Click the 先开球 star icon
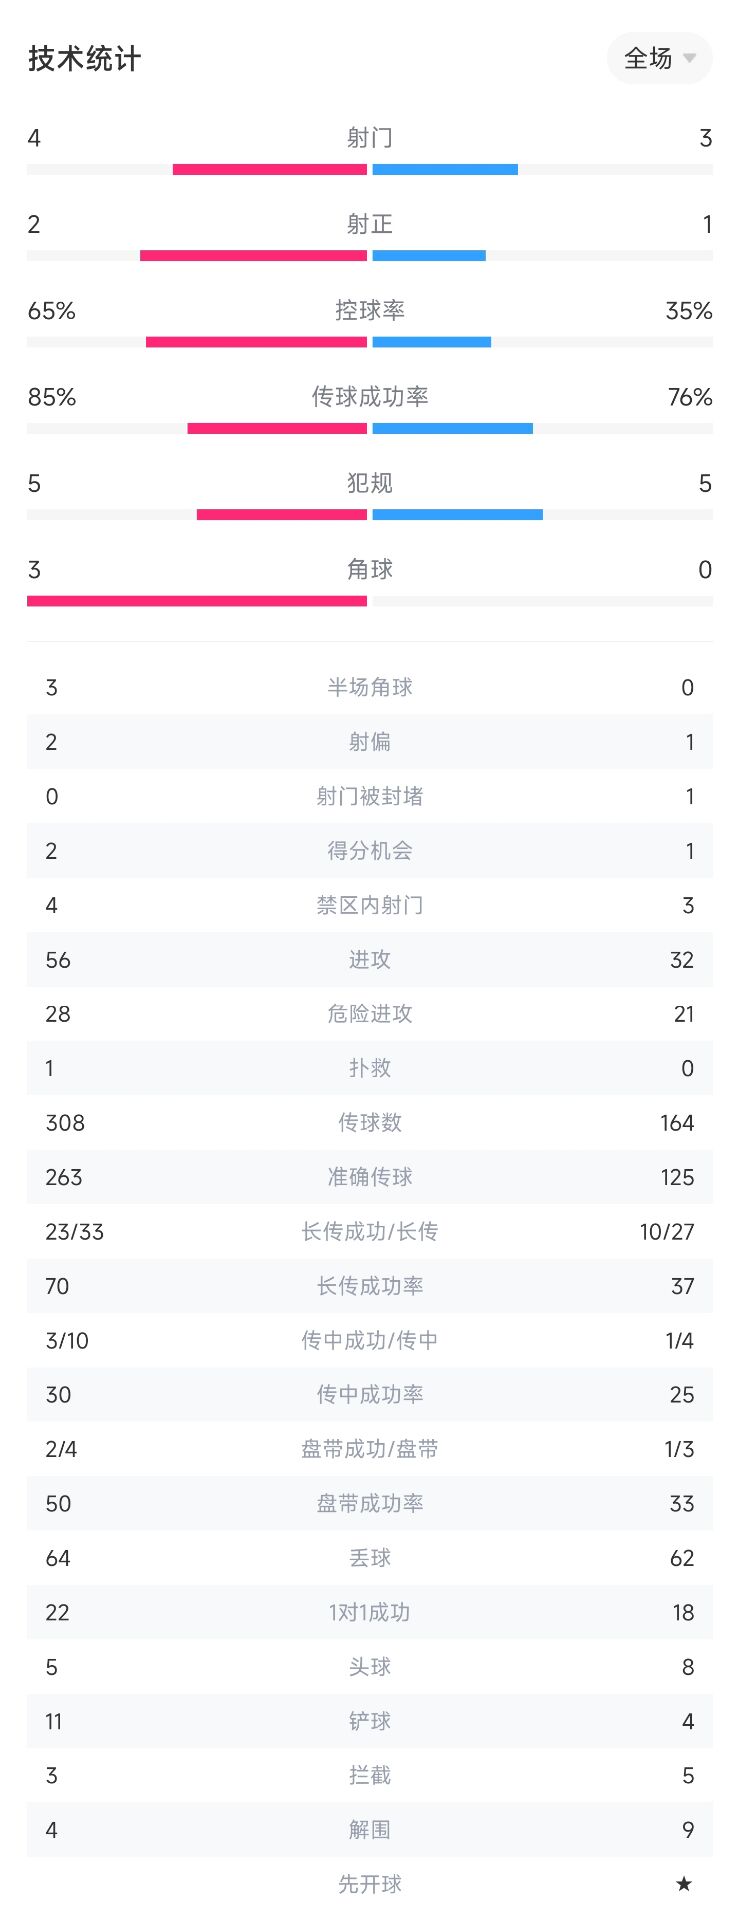Screen dimensions: 740x1920 tap(684, 1884)
